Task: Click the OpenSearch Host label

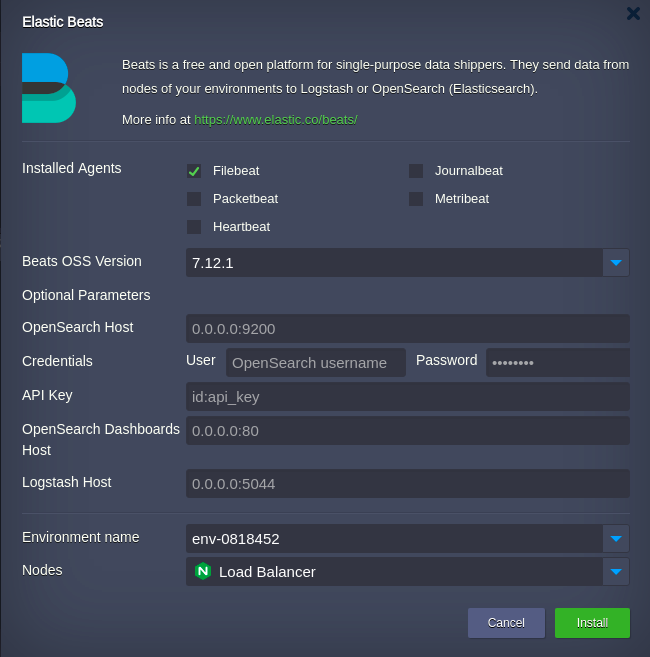Action: pyautogui.click(x=78, y=327)
